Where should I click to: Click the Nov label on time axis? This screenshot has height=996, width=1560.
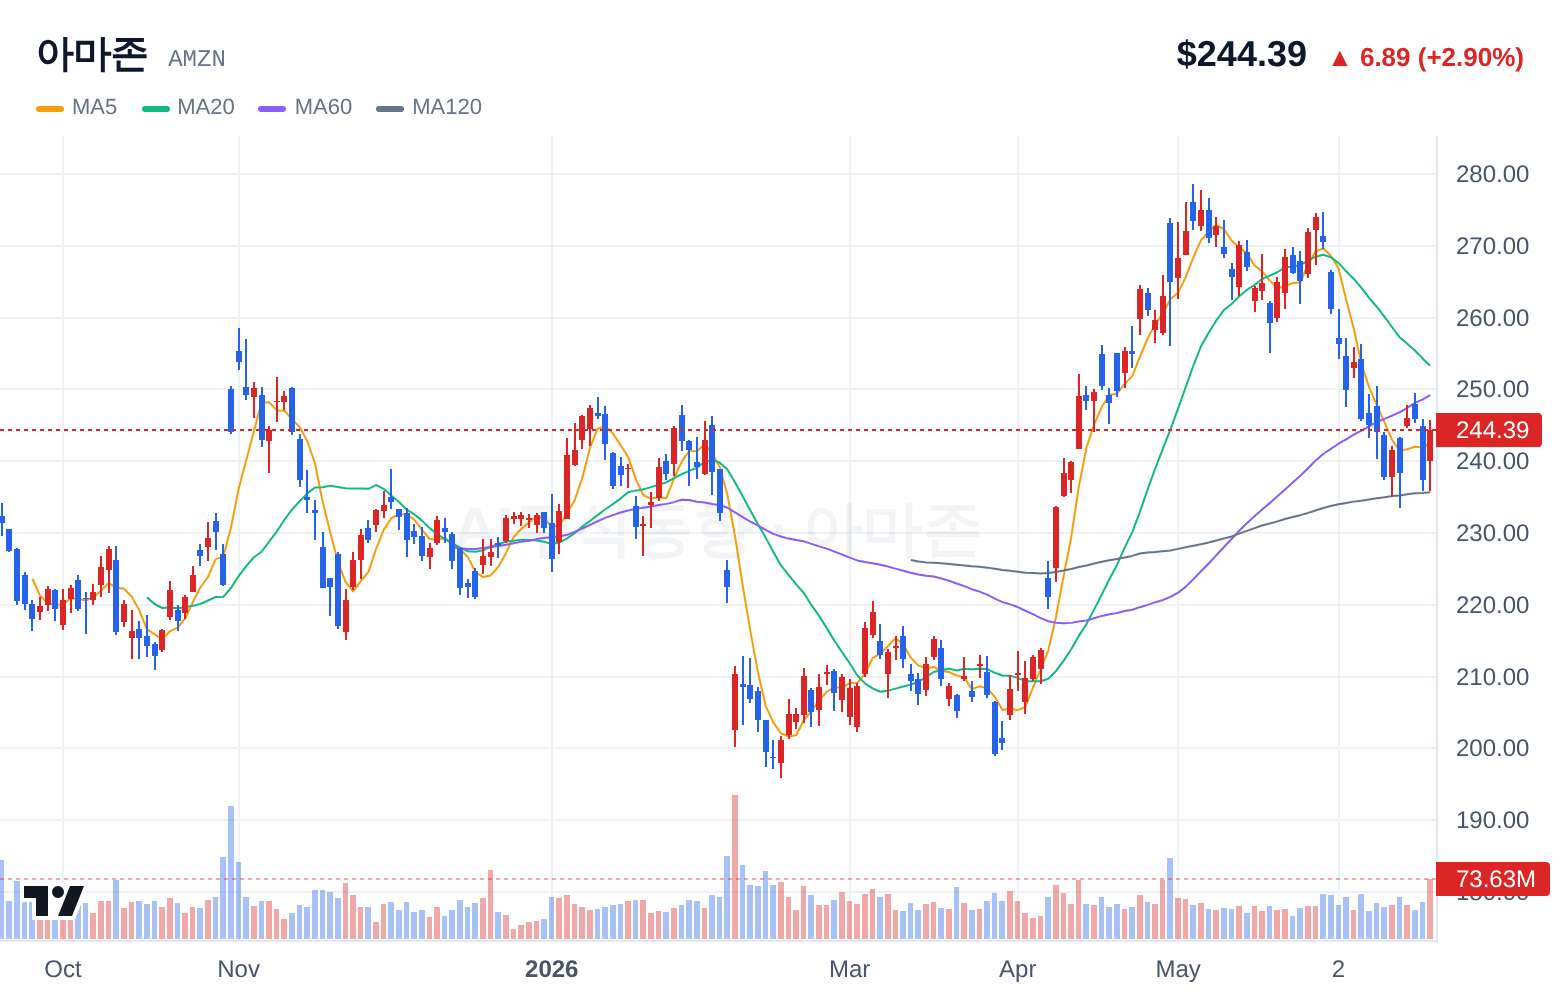pos(238,969)
